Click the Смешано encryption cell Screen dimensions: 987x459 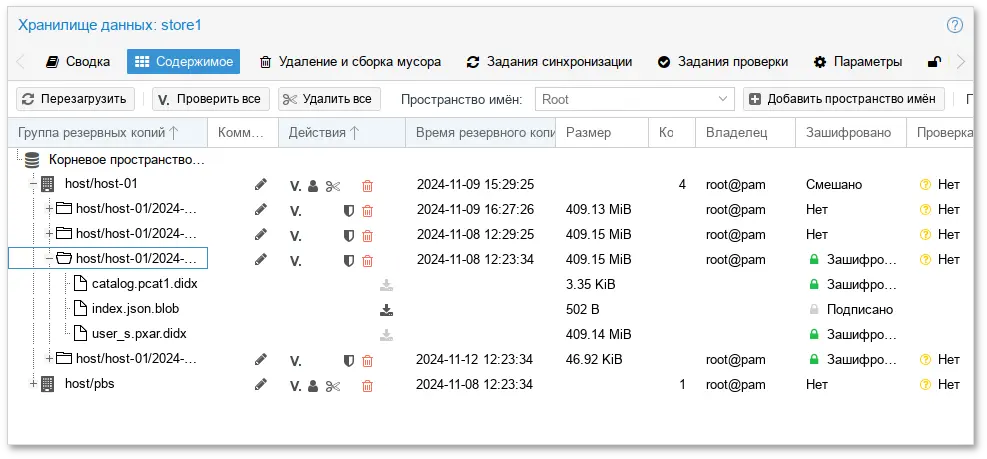click(833, 184)
